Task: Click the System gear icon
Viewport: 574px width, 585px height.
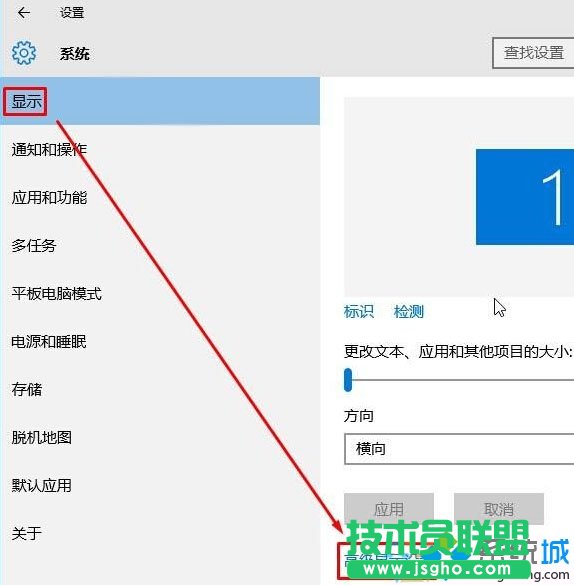Action: pyautogui.click(x=24, y=53)
